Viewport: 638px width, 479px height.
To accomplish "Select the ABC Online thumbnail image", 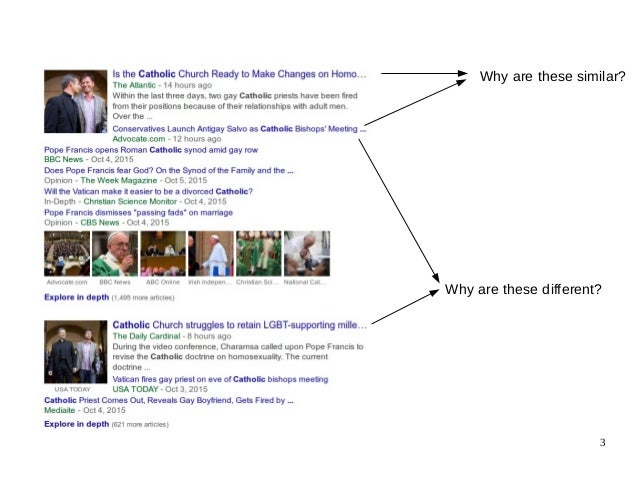I will coord(163,254).
